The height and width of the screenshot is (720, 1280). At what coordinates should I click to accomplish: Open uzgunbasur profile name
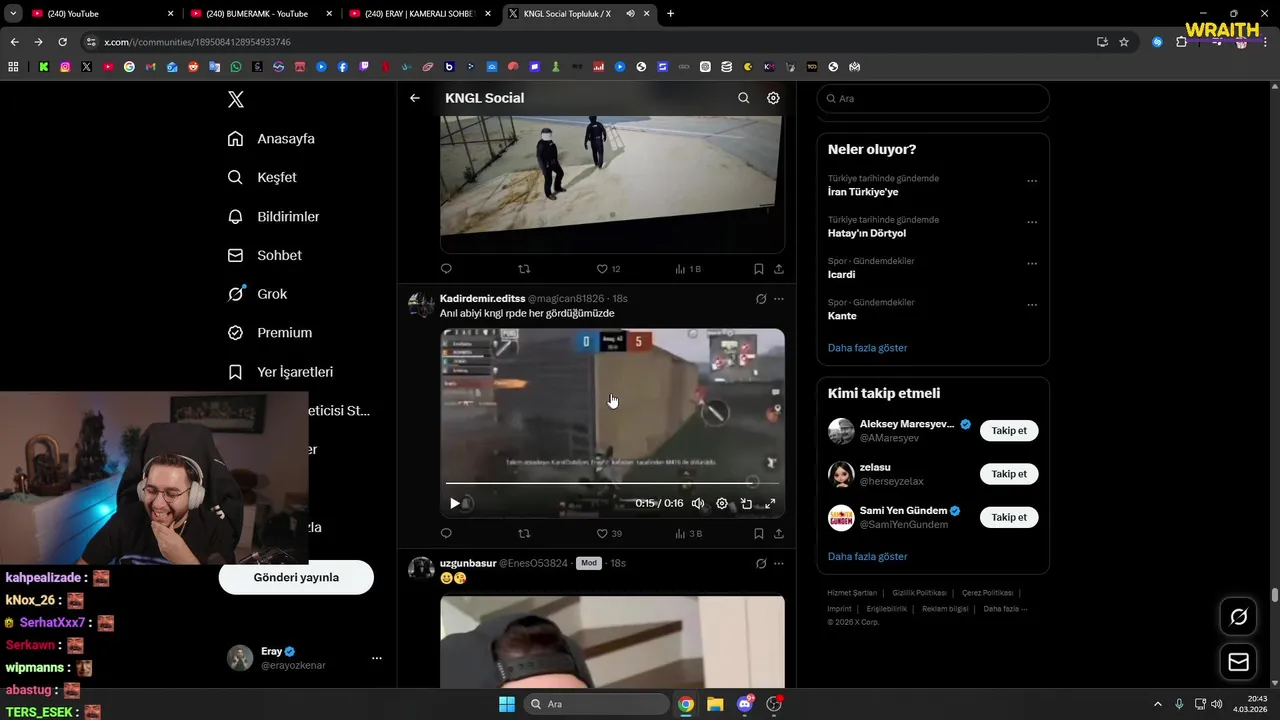[x=468, y=563]
